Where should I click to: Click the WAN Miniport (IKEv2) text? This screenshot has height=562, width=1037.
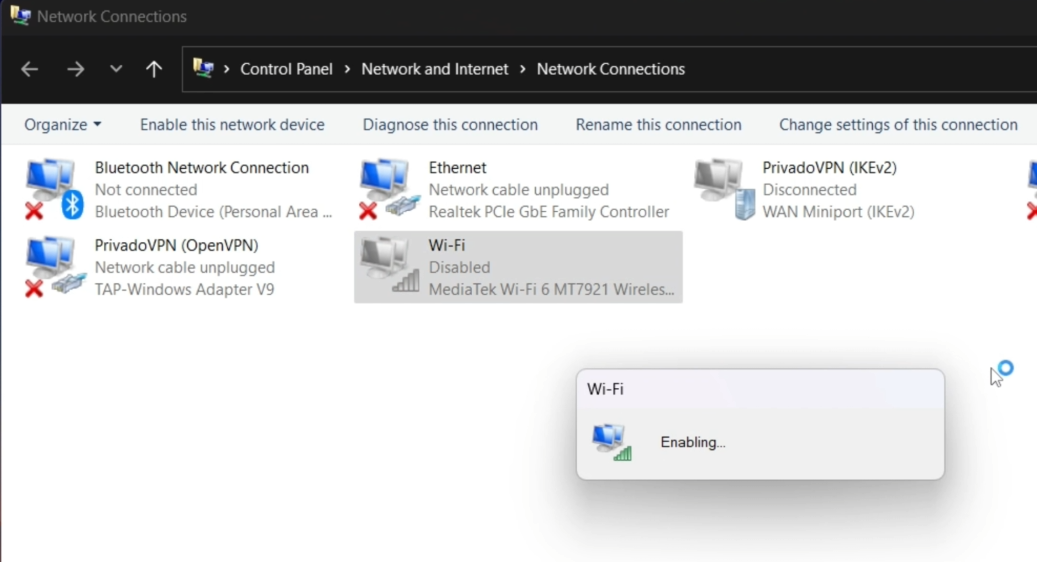coord(839,212)
